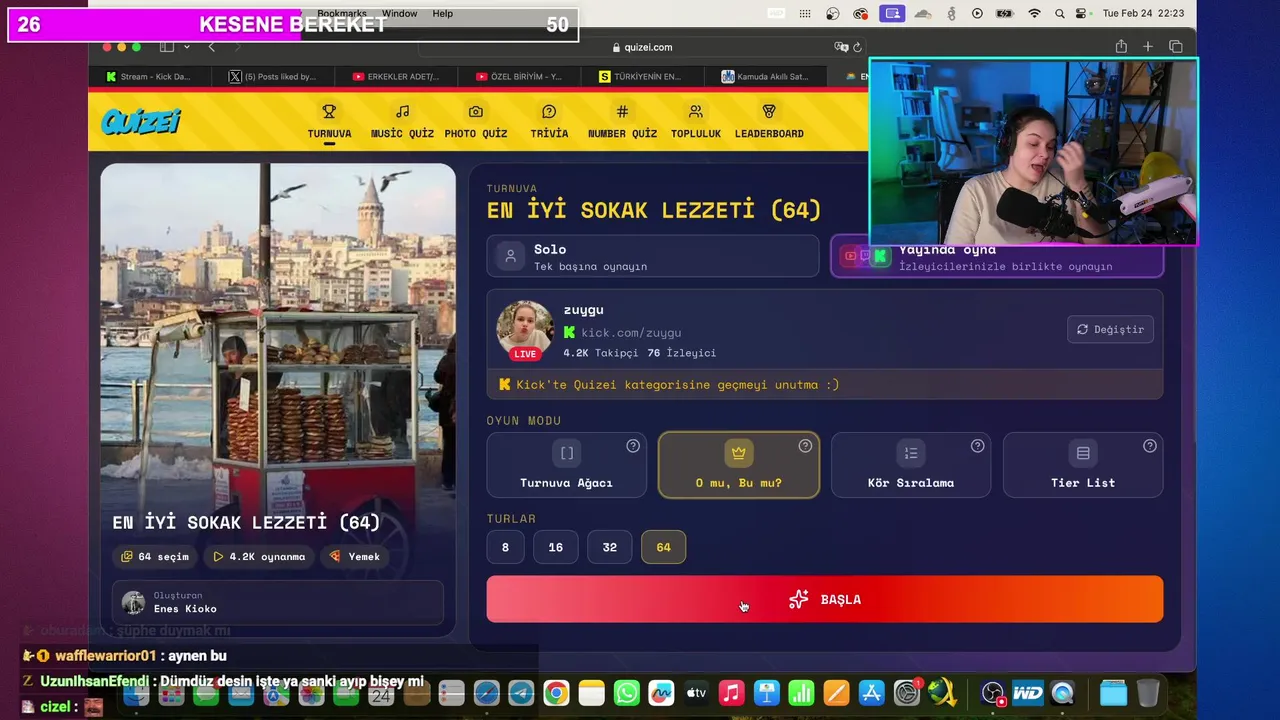Open creator Enes Kioko profile

(x=278, y=602)
